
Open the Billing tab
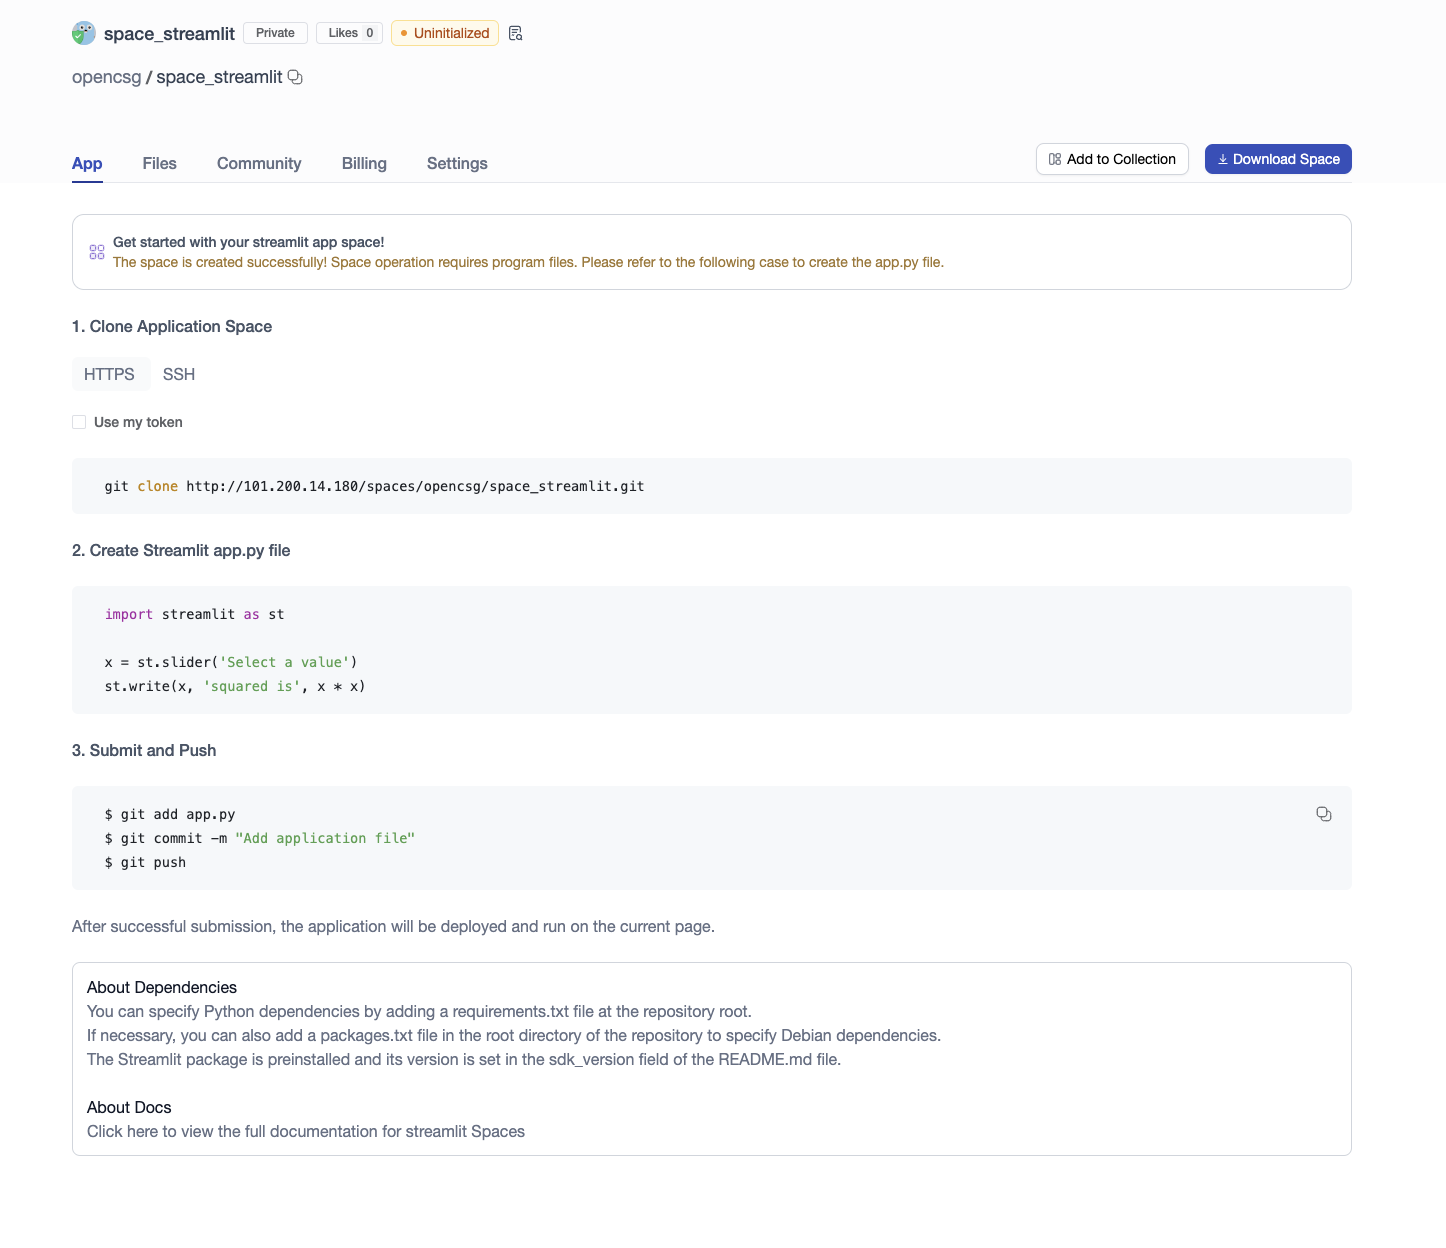pos(364,163)
